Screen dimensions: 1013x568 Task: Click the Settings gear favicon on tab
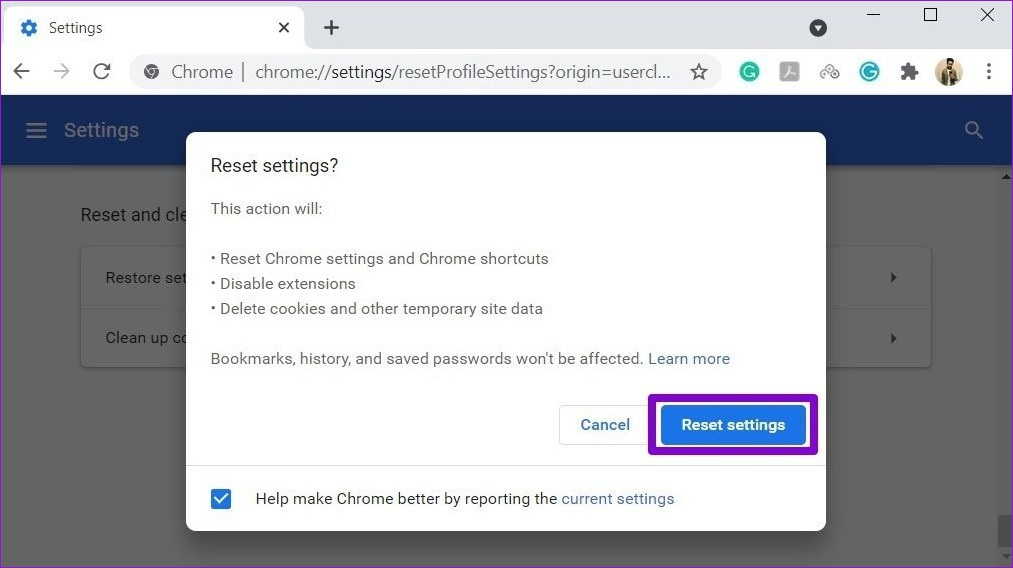(28, 28)
